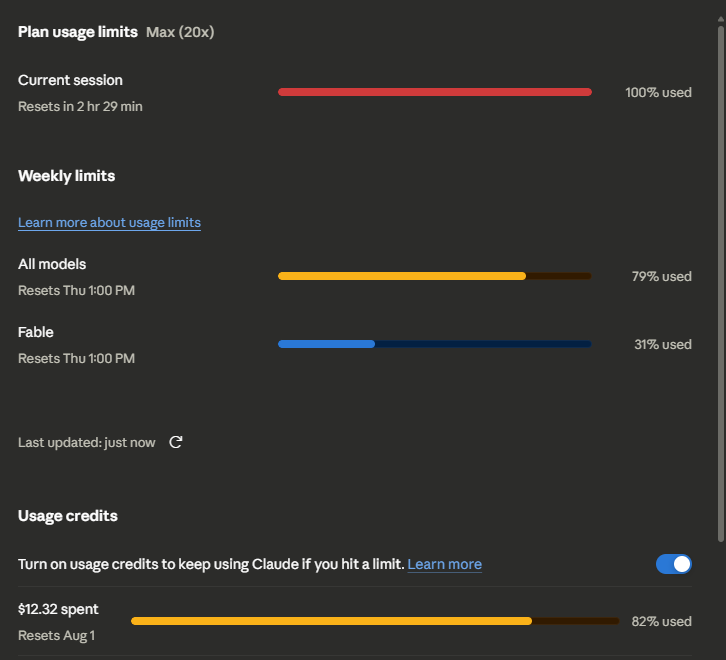Click the 31% used label
Image resolution: width=726 pixels, height=660 pixels.
663,344
